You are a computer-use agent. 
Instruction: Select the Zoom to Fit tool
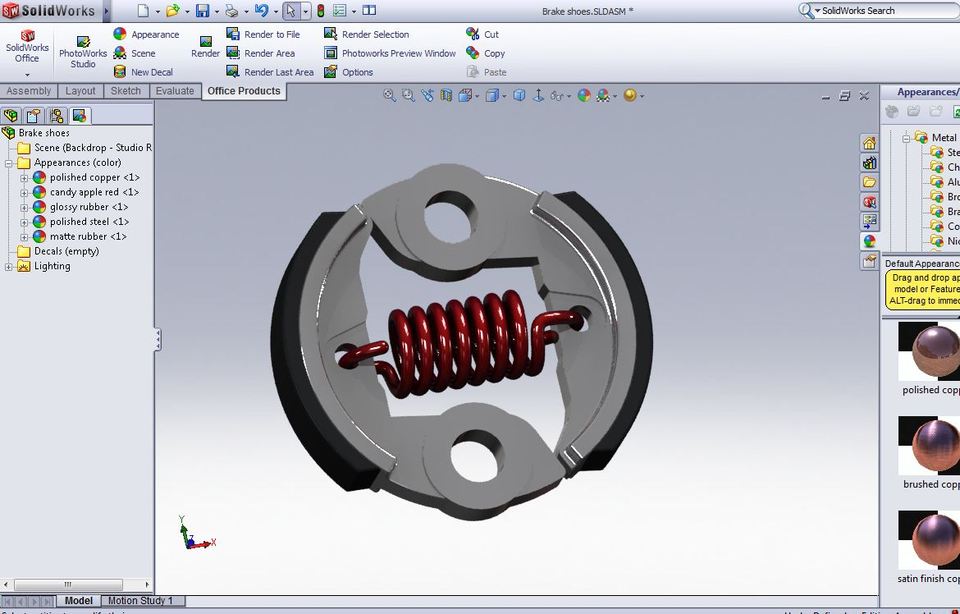[x=388, y=95]
